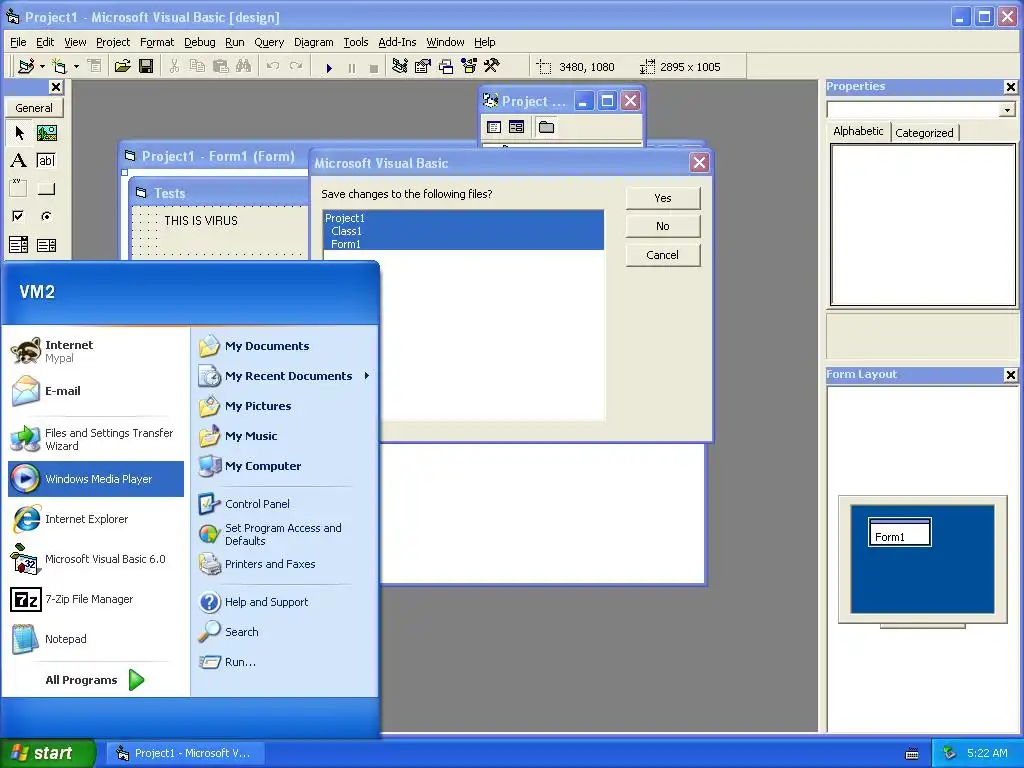Click the General tab of the toolbox
Image resolution: width=1024 pixels, height=768 pixels.
[34, 108]
